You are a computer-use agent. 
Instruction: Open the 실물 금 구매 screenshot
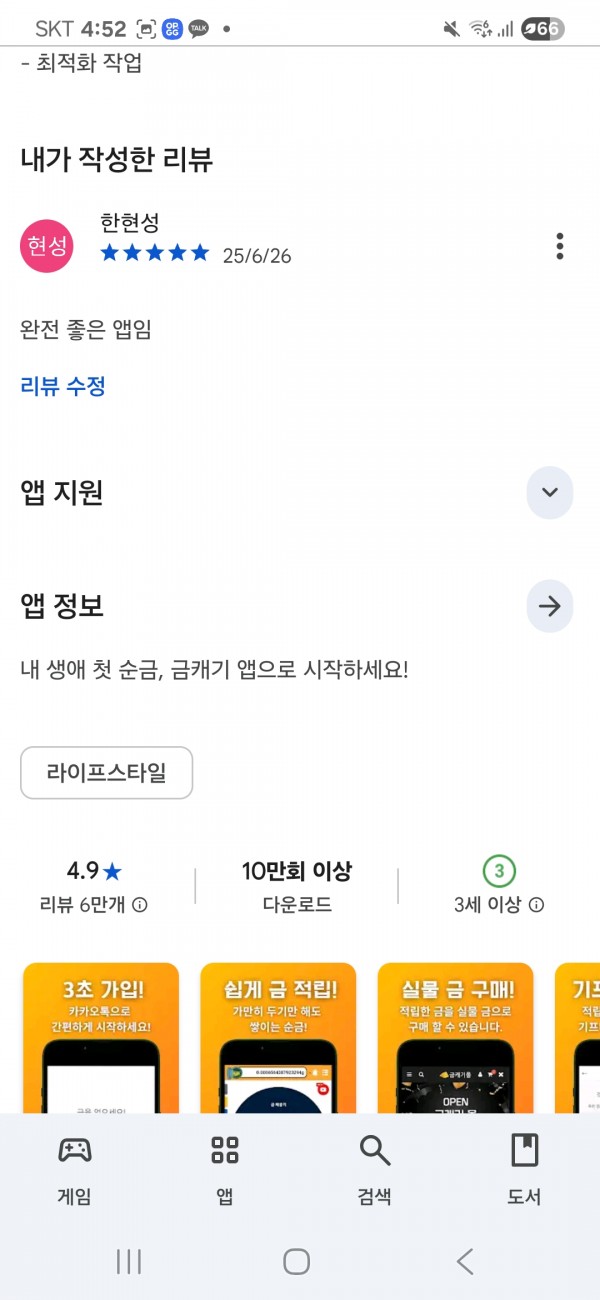455,1037
